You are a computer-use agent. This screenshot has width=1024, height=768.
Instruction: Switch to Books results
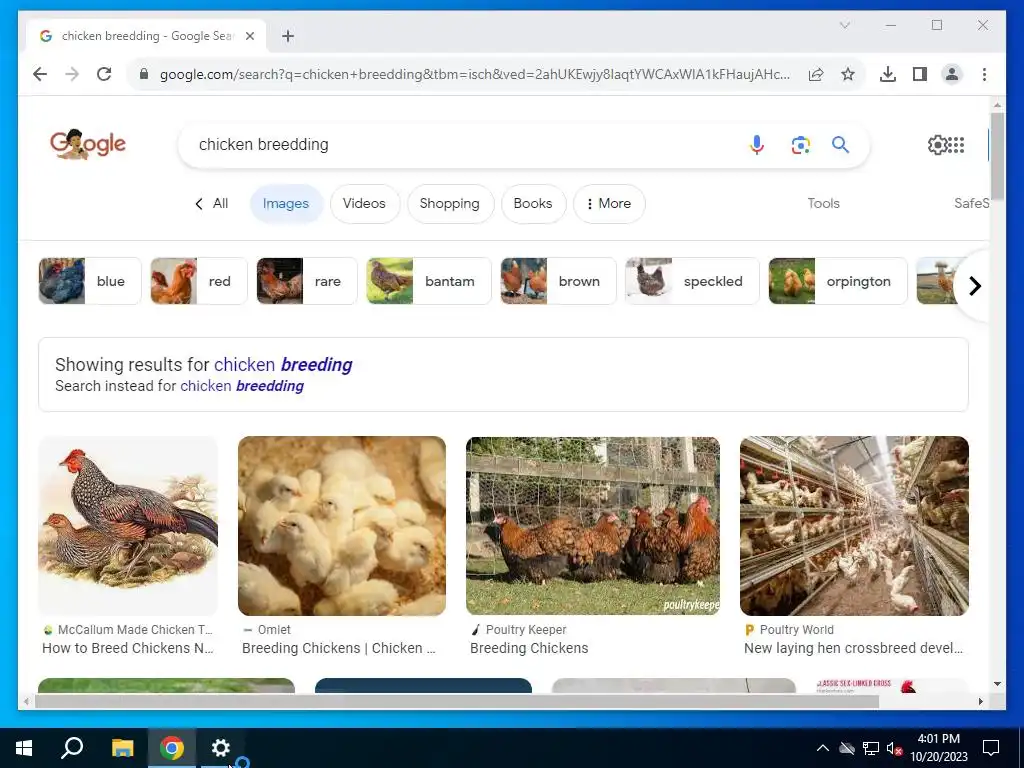pos(533,204)
